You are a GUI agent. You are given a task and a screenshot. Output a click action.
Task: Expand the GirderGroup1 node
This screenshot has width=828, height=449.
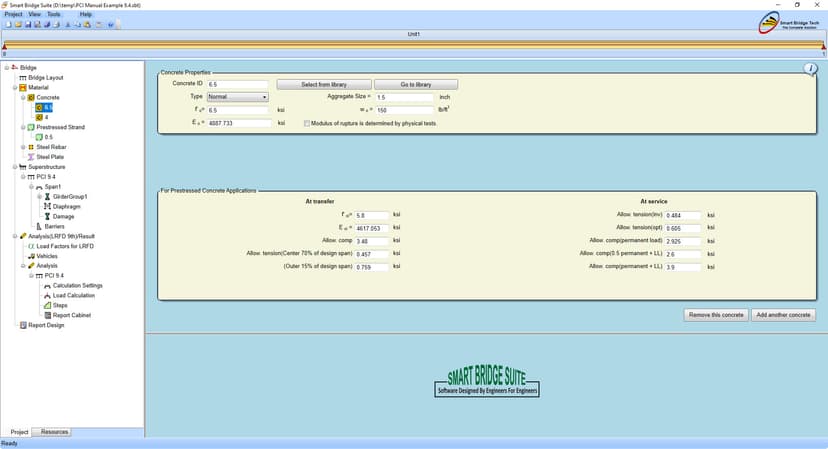[40, 197]
